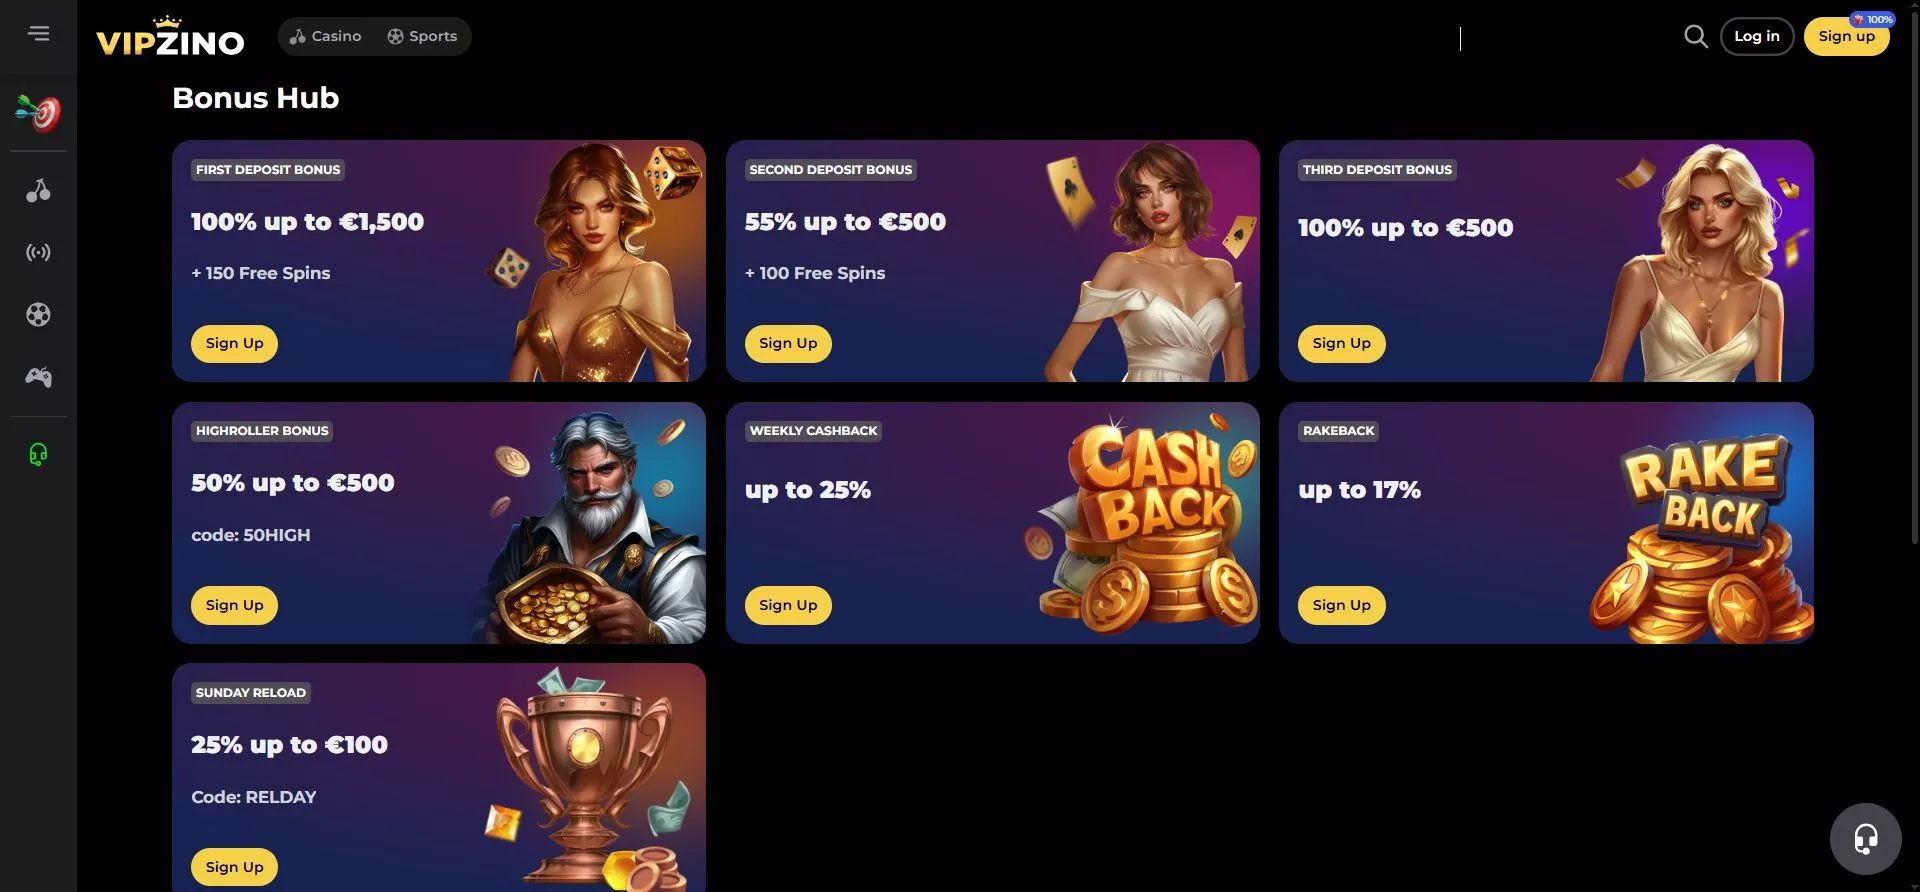Viewport: 1920px width, 892px height.
Task: Open the cherries casino icon in sidebar
Action: (38, 190)
